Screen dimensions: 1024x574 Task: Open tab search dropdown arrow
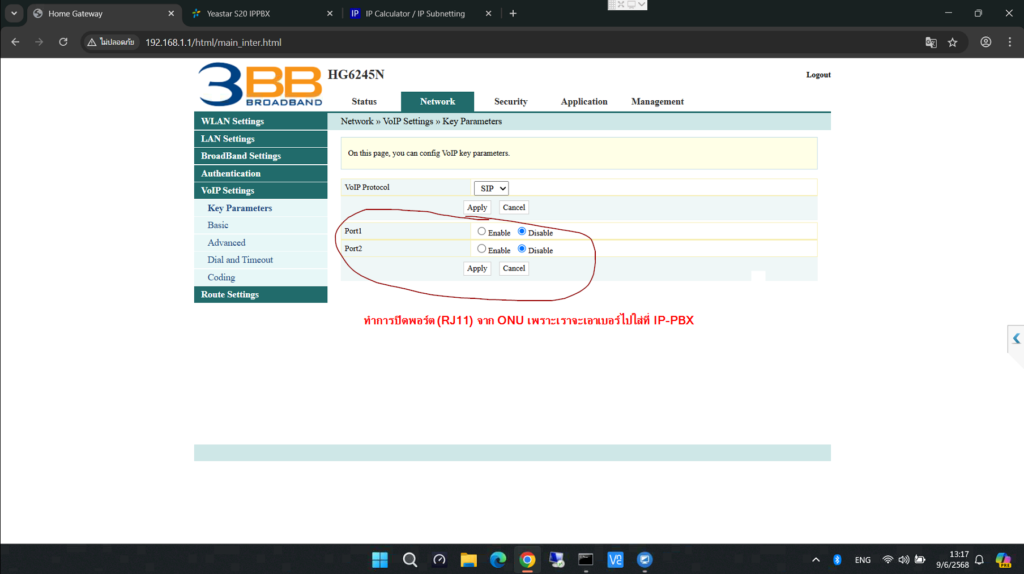[x=14, y=13]
